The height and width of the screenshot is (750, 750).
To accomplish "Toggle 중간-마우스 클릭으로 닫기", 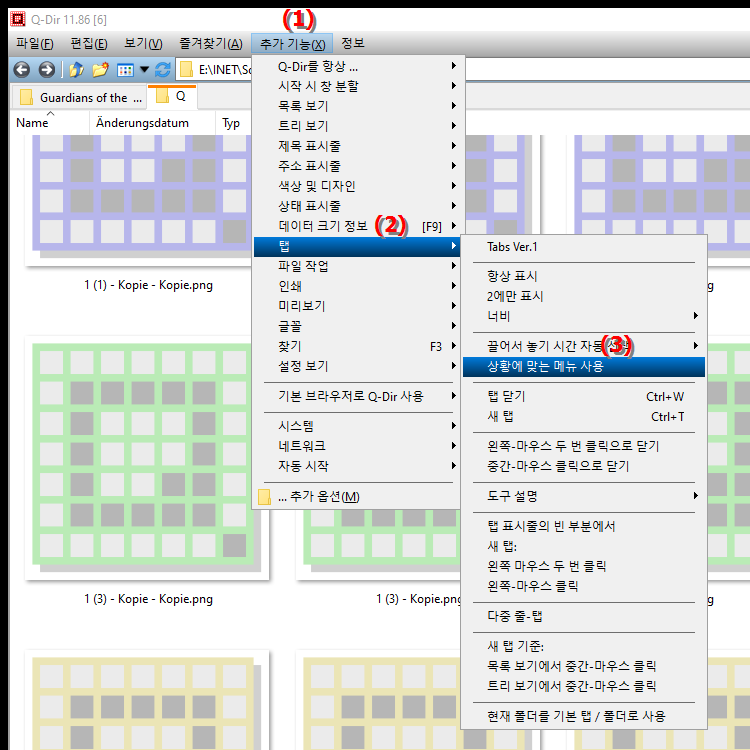I will (x=584, y=466).
